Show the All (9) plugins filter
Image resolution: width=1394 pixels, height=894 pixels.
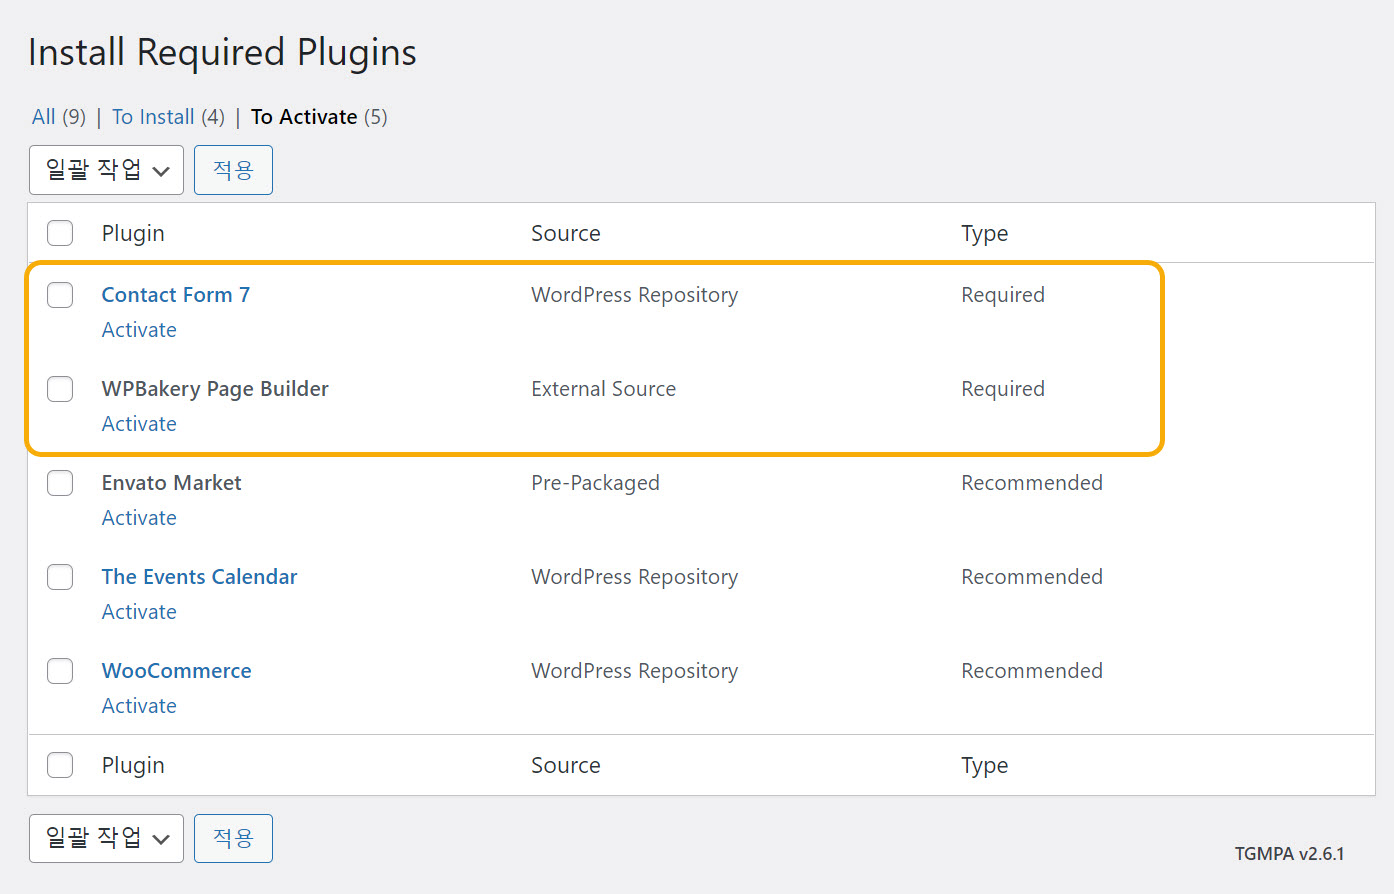pos(44,117)
